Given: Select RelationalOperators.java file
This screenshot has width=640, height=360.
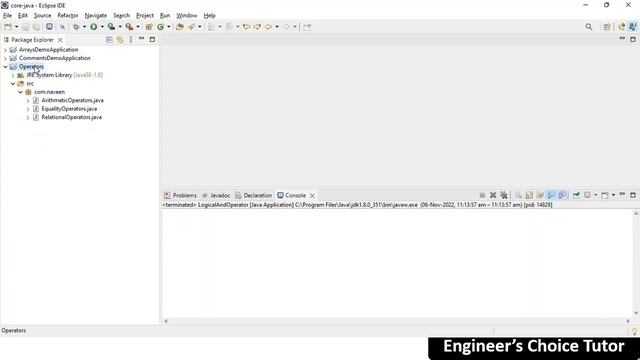Looking at the screenshot, I should pos(71,117).
